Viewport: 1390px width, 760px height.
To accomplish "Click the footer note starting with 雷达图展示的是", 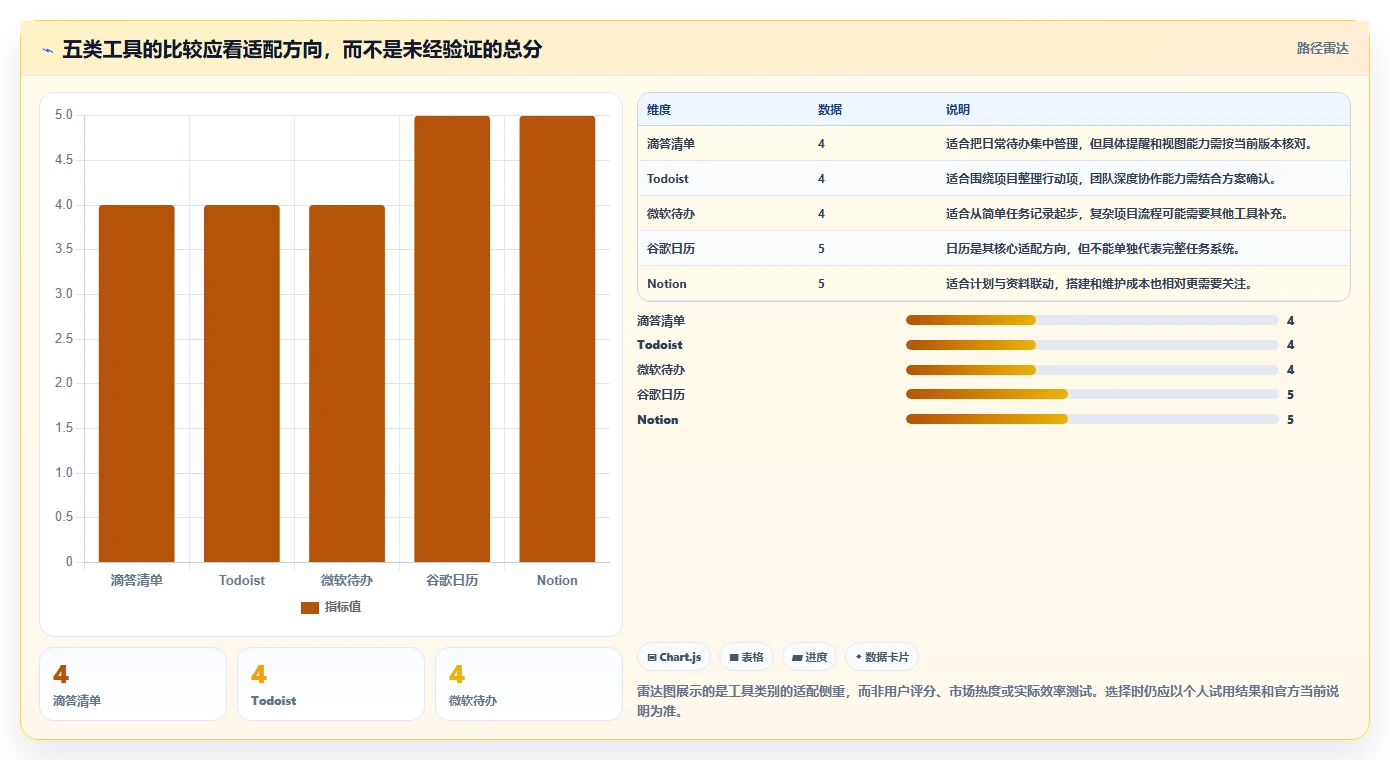I will pyautogui.click(x=988, y=701).
